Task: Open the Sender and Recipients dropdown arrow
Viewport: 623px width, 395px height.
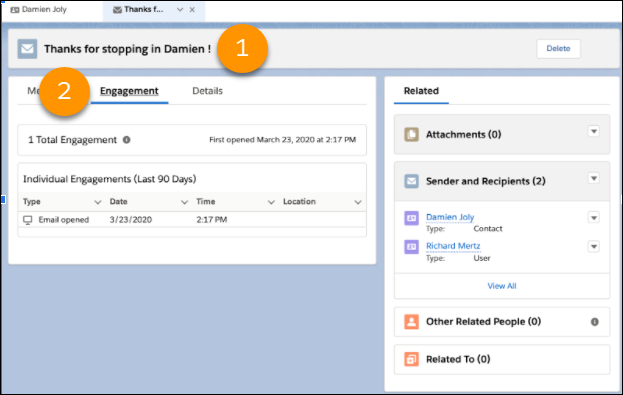Action: pos(594,178)
